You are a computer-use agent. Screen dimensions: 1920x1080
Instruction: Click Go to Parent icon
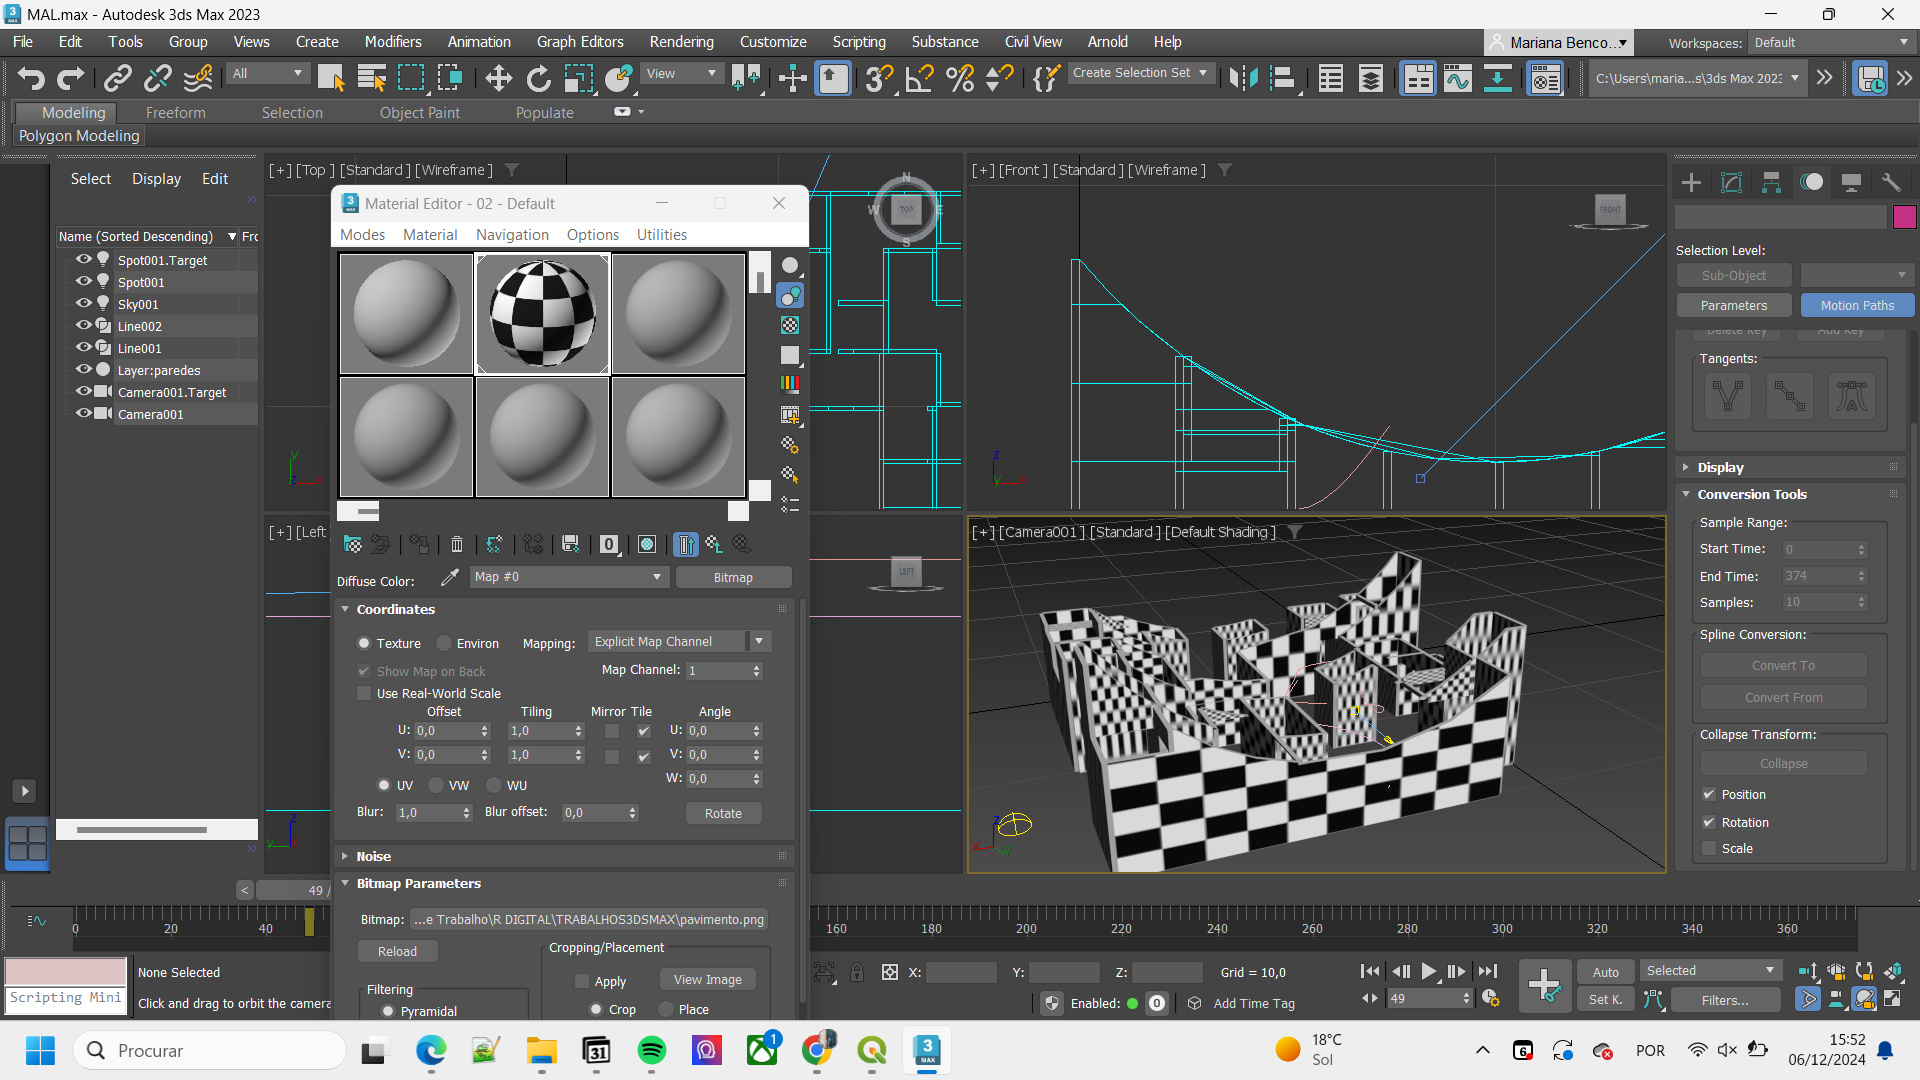point(714,544)
